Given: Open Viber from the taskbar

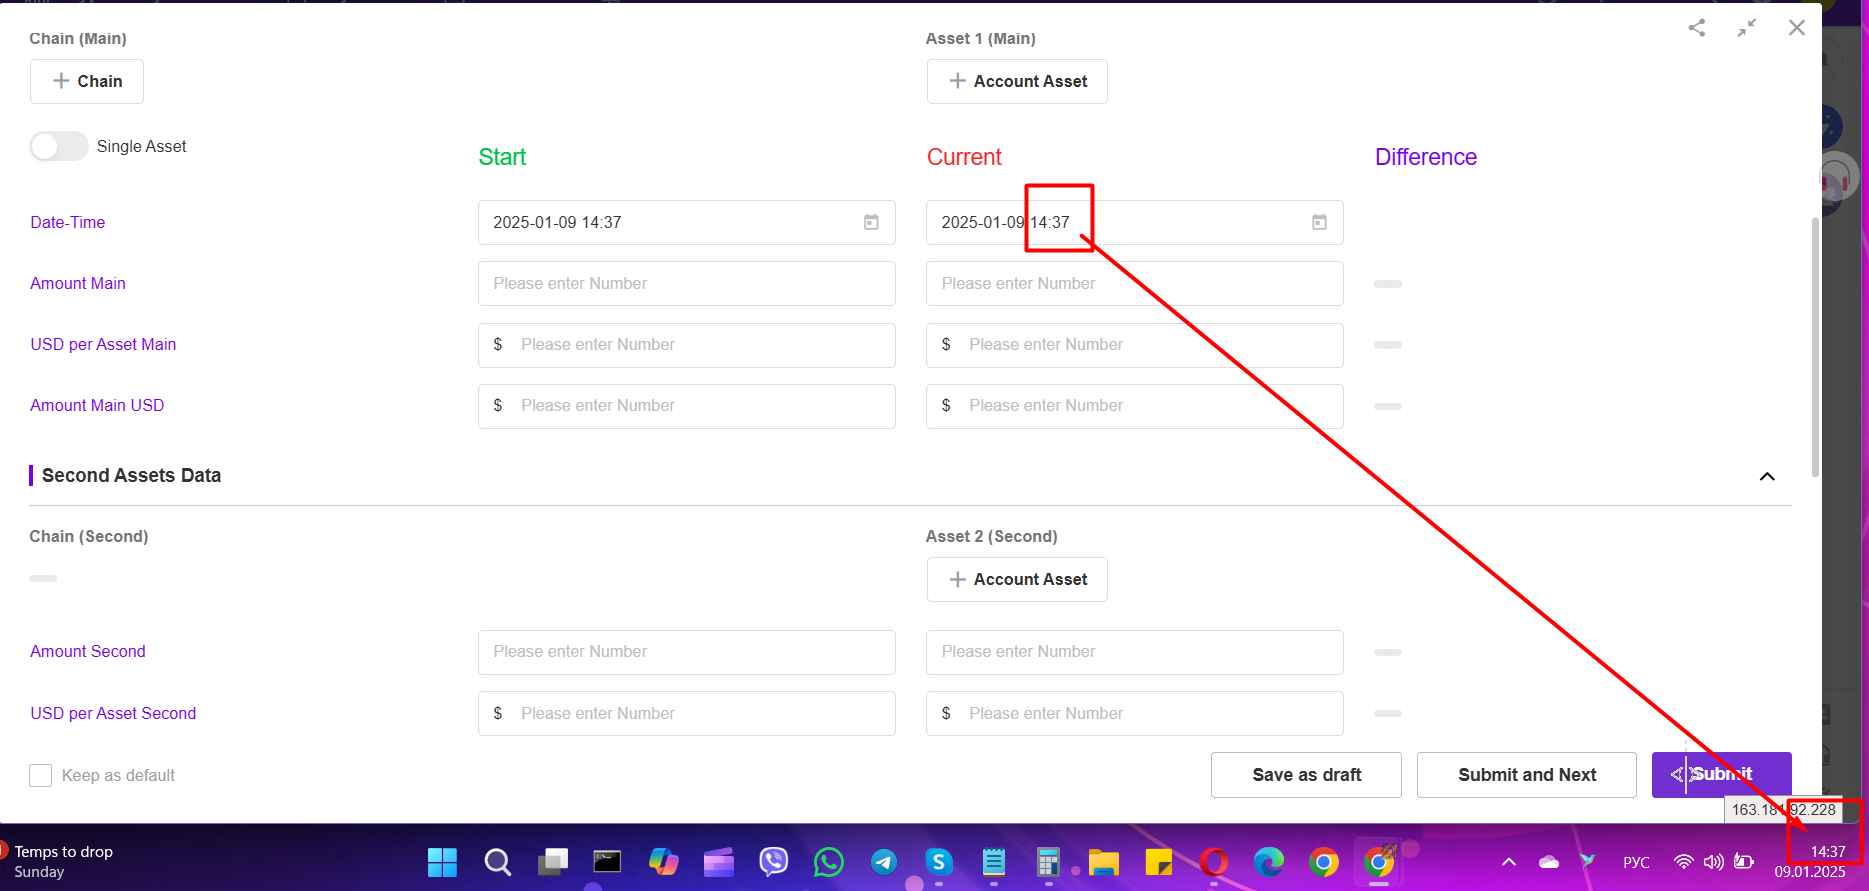Looking at the screenshot, I should coord(773,862).
